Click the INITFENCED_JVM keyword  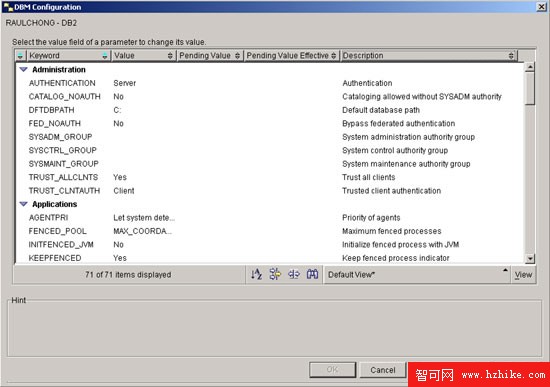coord(61,245)
